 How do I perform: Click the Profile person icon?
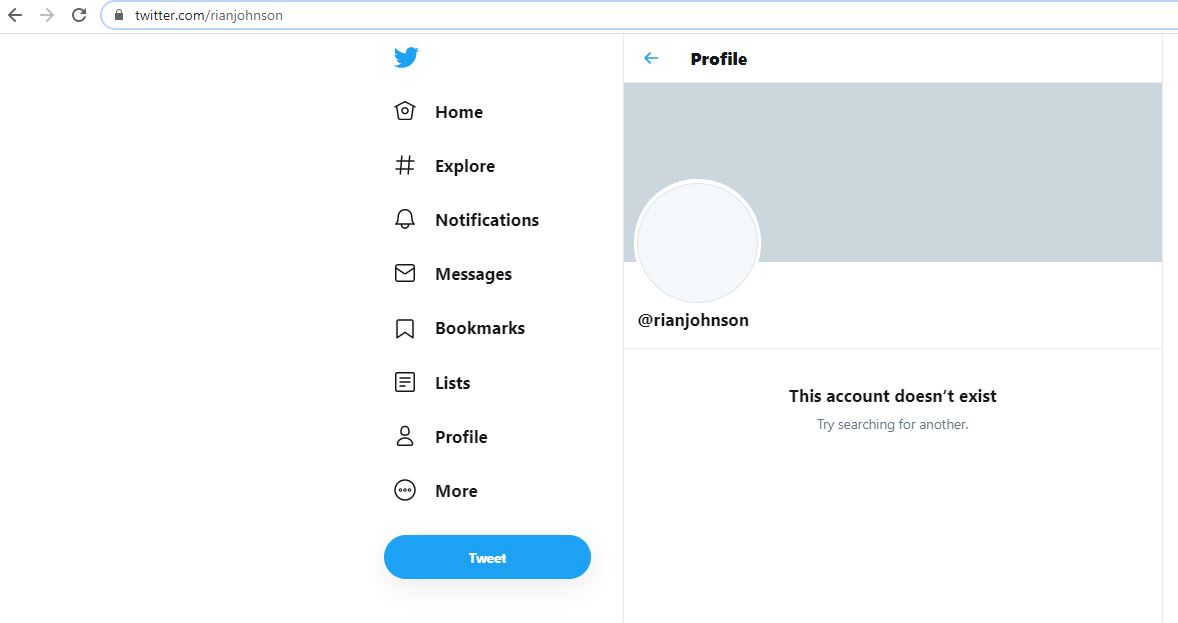point(405,436)
